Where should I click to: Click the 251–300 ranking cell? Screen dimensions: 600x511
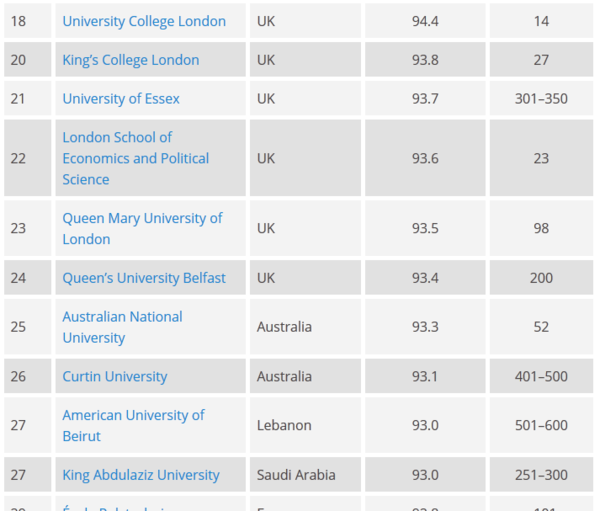click(541, 474)
